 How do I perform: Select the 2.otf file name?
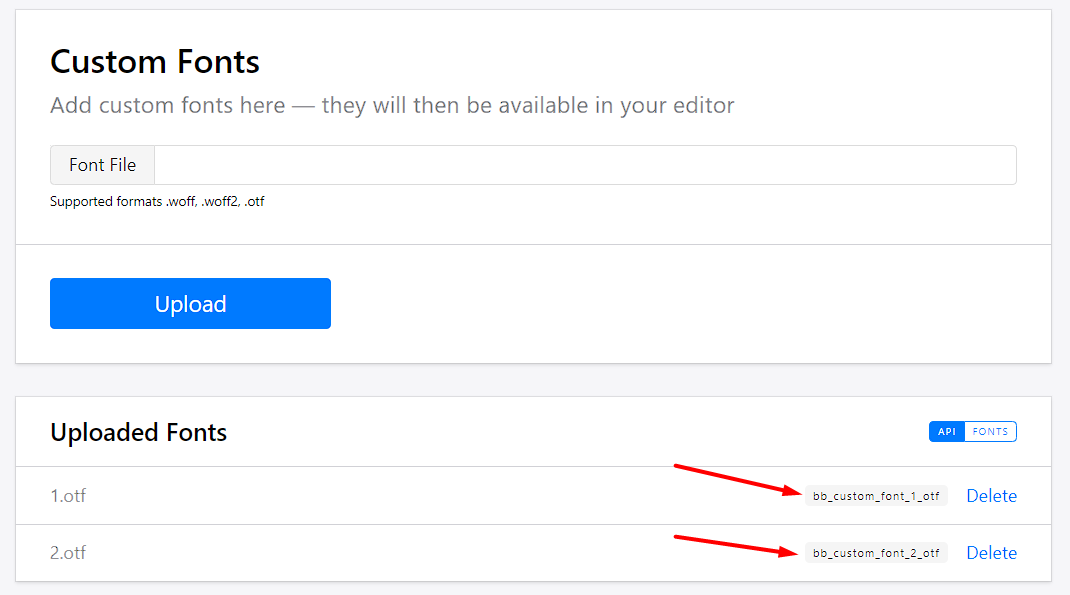[68, 553]
